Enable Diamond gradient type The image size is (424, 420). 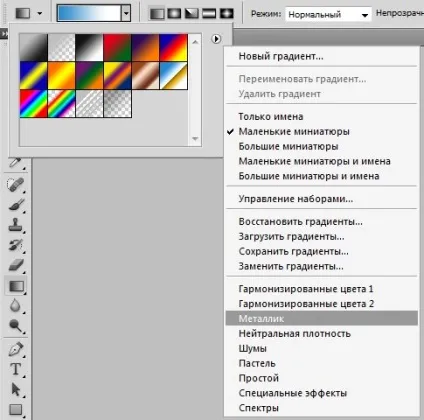[x=226, y=14]
